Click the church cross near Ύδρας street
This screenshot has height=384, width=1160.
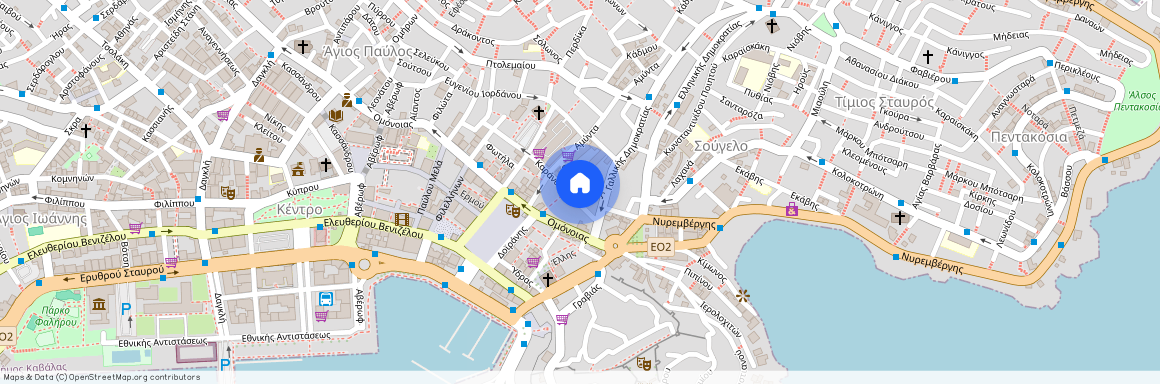coord(547,279)
